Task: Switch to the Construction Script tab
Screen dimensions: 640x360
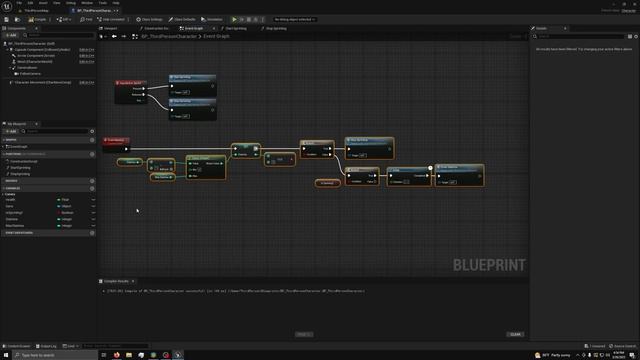Action: 154,28
